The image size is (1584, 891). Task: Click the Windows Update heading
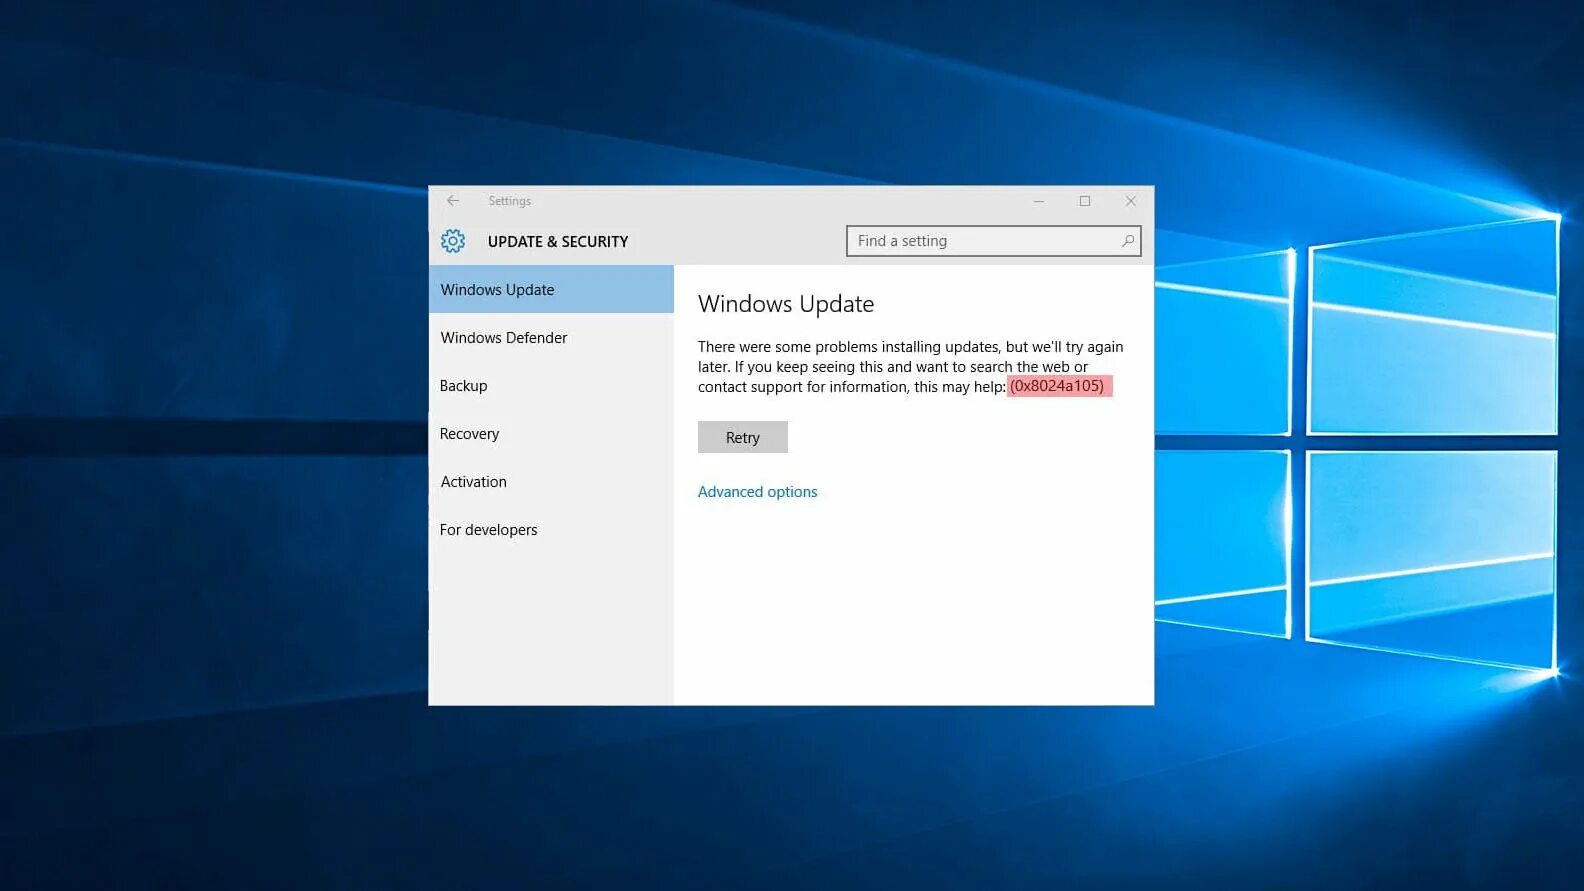point(786,304)
